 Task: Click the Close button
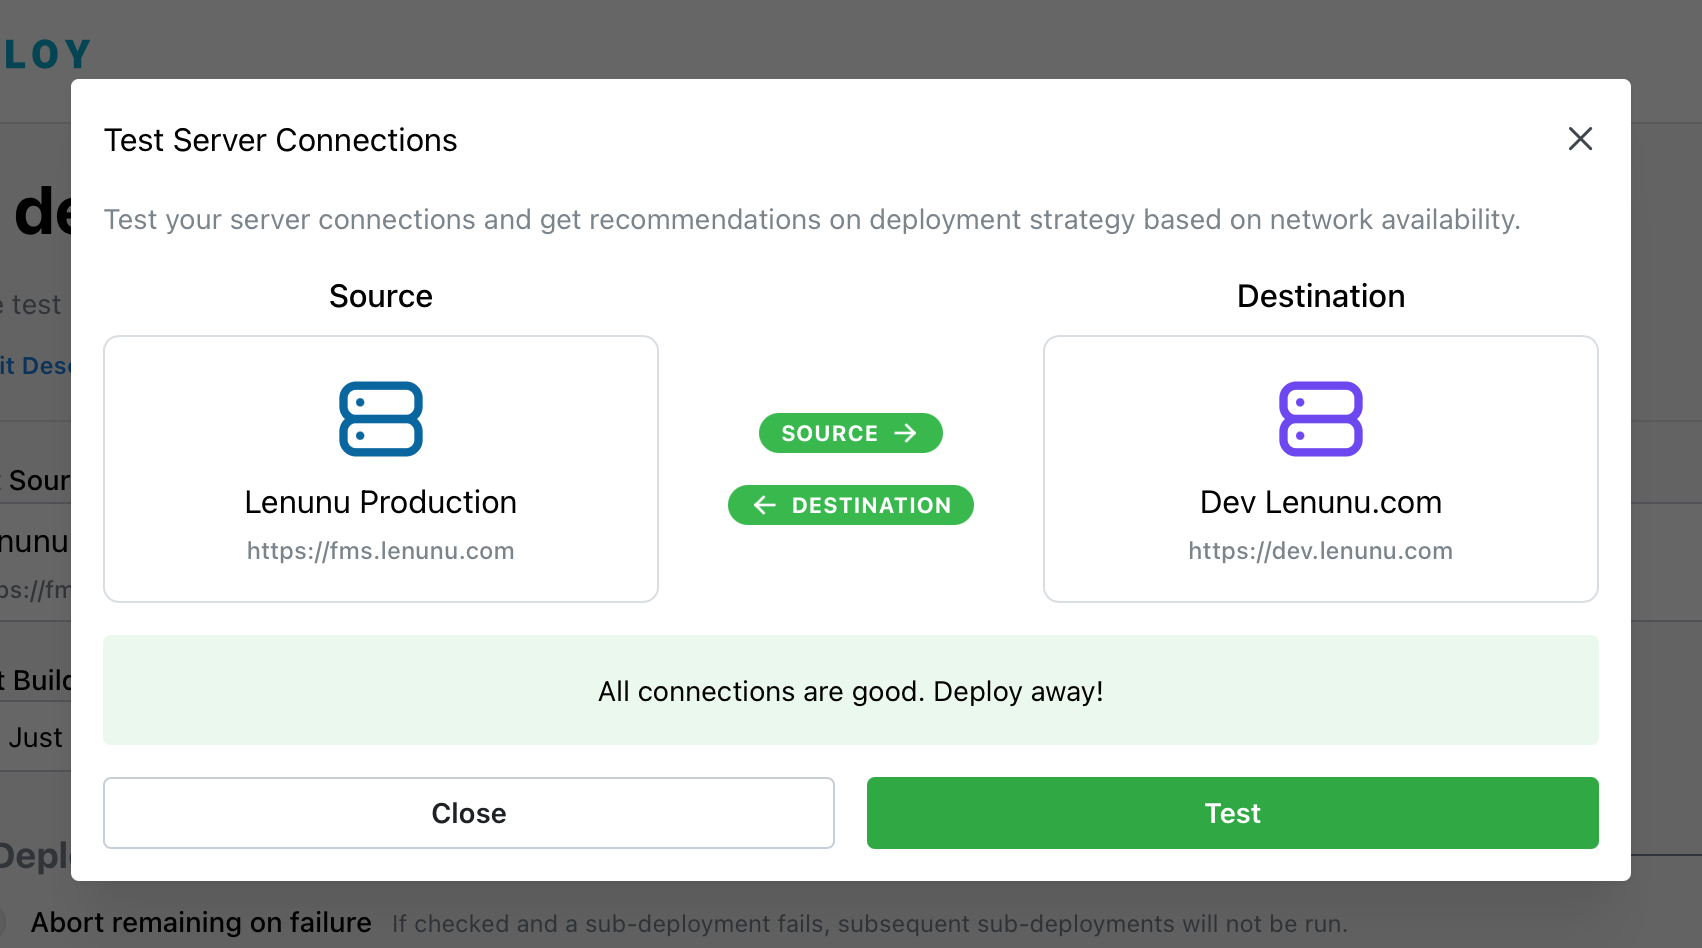click(469, 813)
